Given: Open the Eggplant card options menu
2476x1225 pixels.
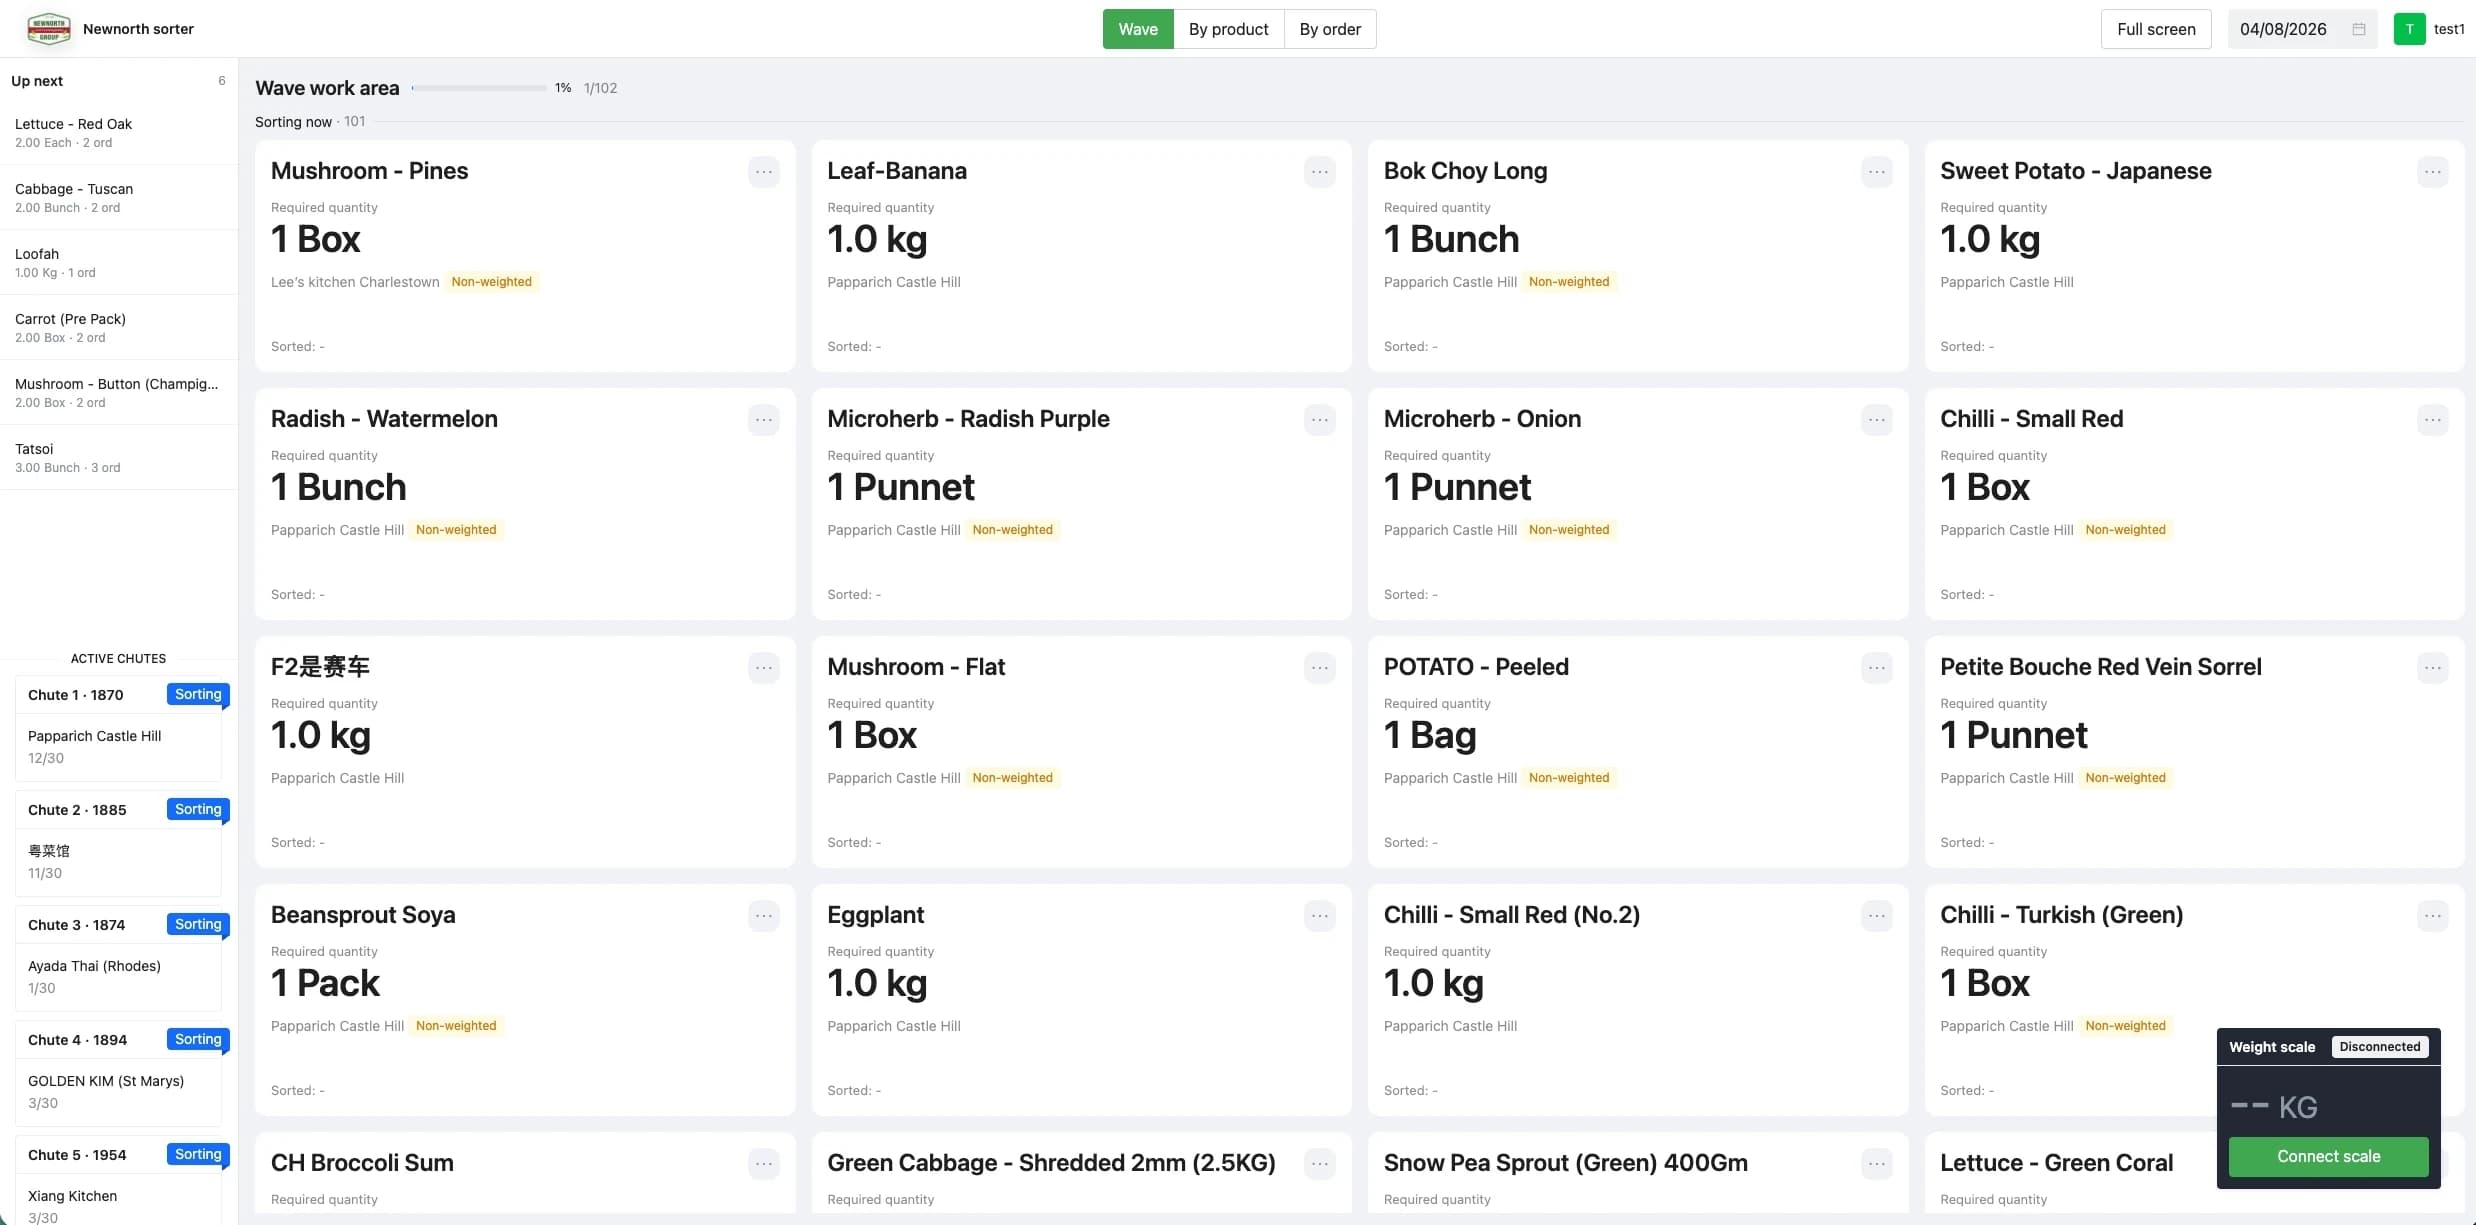Looking at the screenshot, I should pos(1320,916).
